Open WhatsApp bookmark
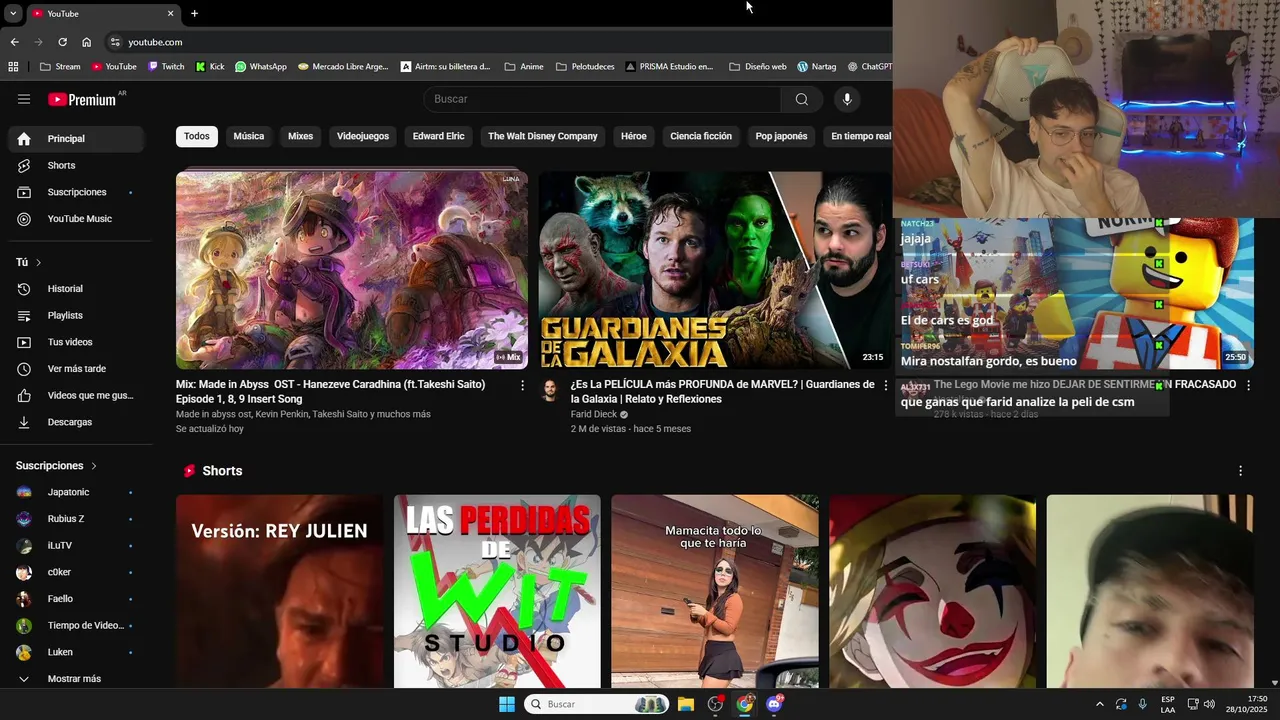 coord(261,67)
